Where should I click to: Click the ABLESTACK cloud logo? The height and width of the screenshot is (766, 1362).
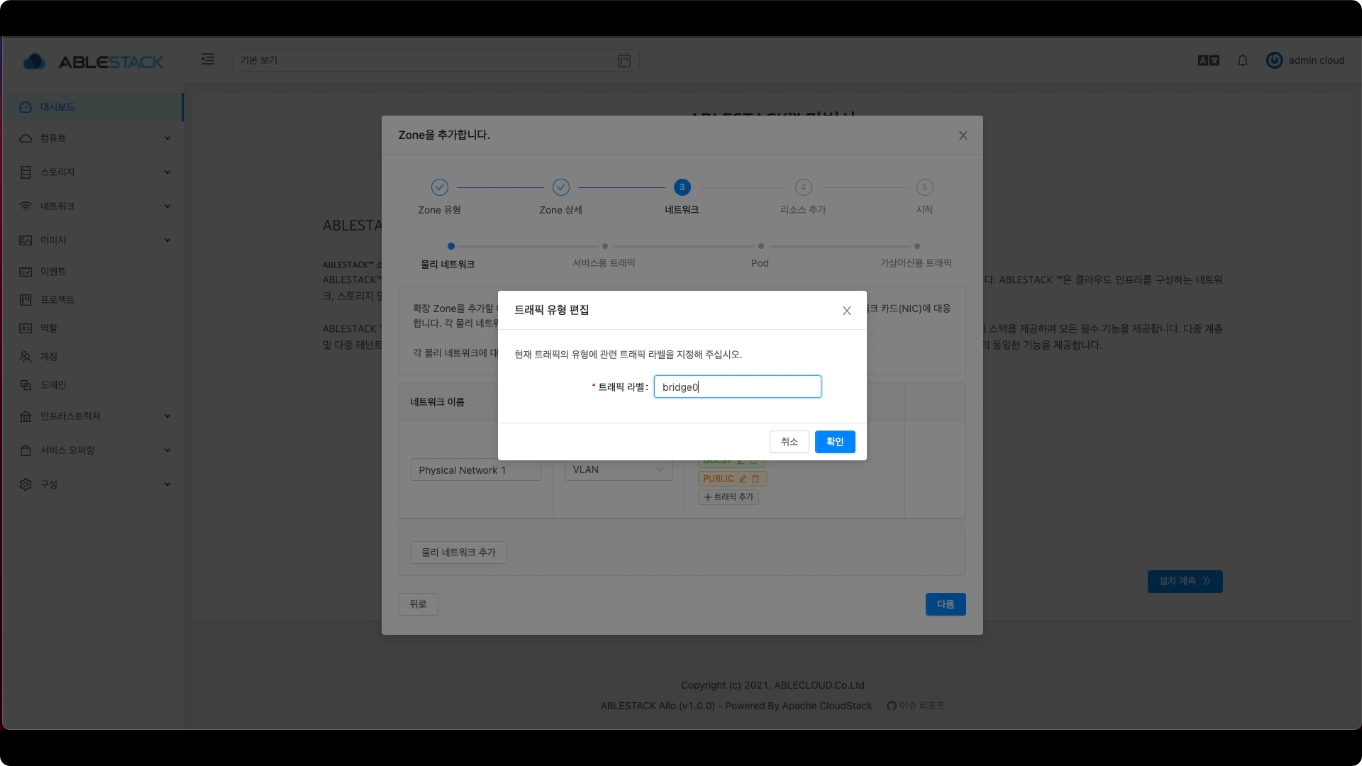pyautogui.click(x=35, y=62)
